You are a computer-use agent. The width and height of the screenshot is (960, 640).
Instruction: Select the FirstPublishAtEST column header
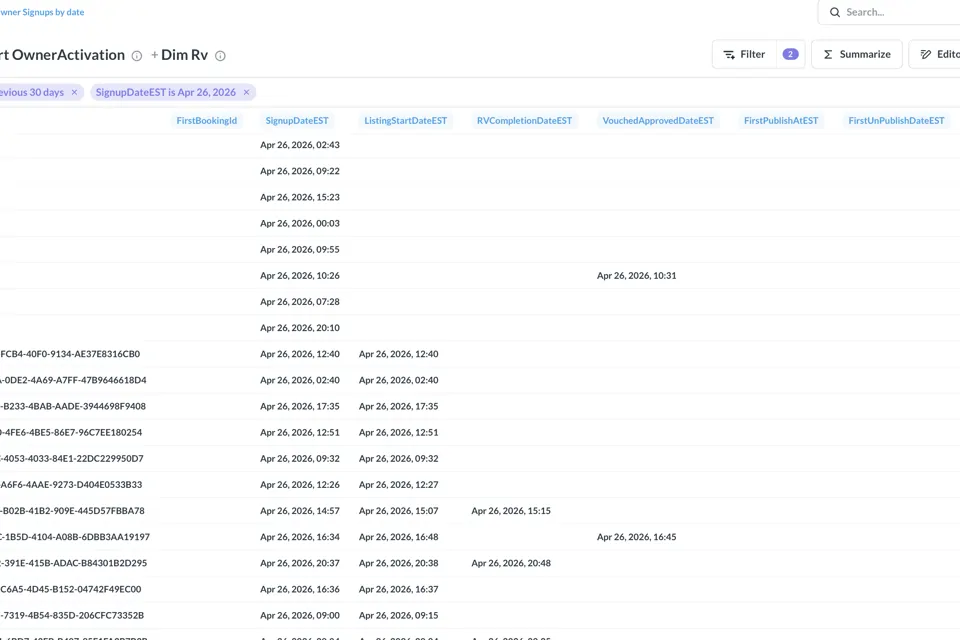coord(781,121)
